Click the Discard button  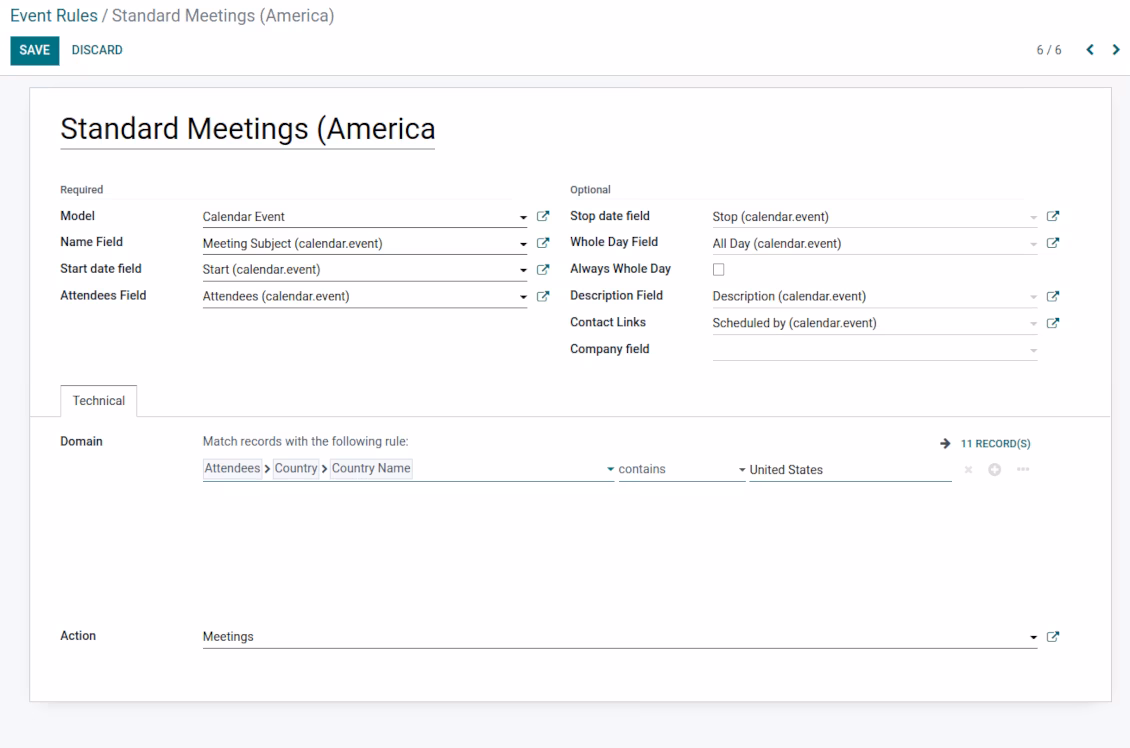click(x=97, y=50)
